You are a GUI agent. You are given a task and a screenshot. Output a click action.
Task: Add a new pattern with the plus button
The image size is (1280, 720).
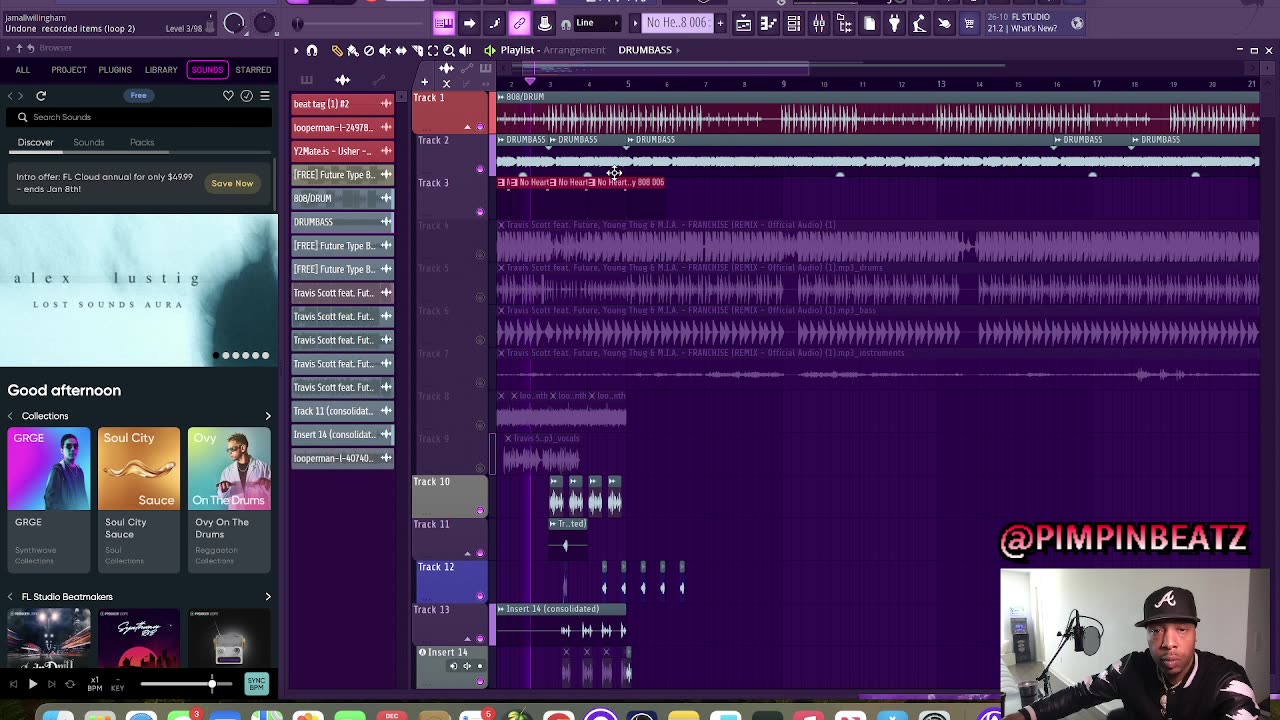click(718, 23)
